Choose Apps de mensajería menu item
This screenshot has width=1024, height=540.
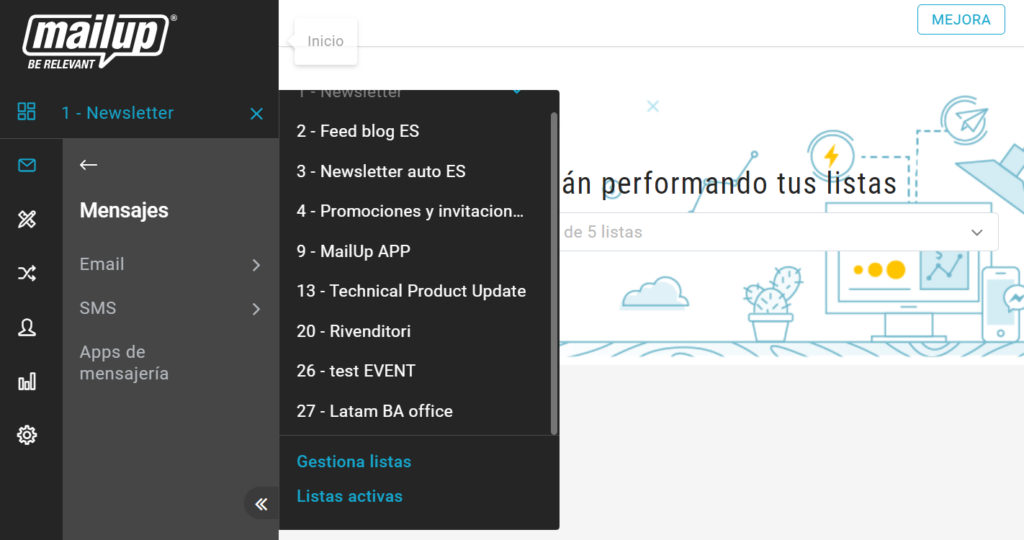pos(124,363)
